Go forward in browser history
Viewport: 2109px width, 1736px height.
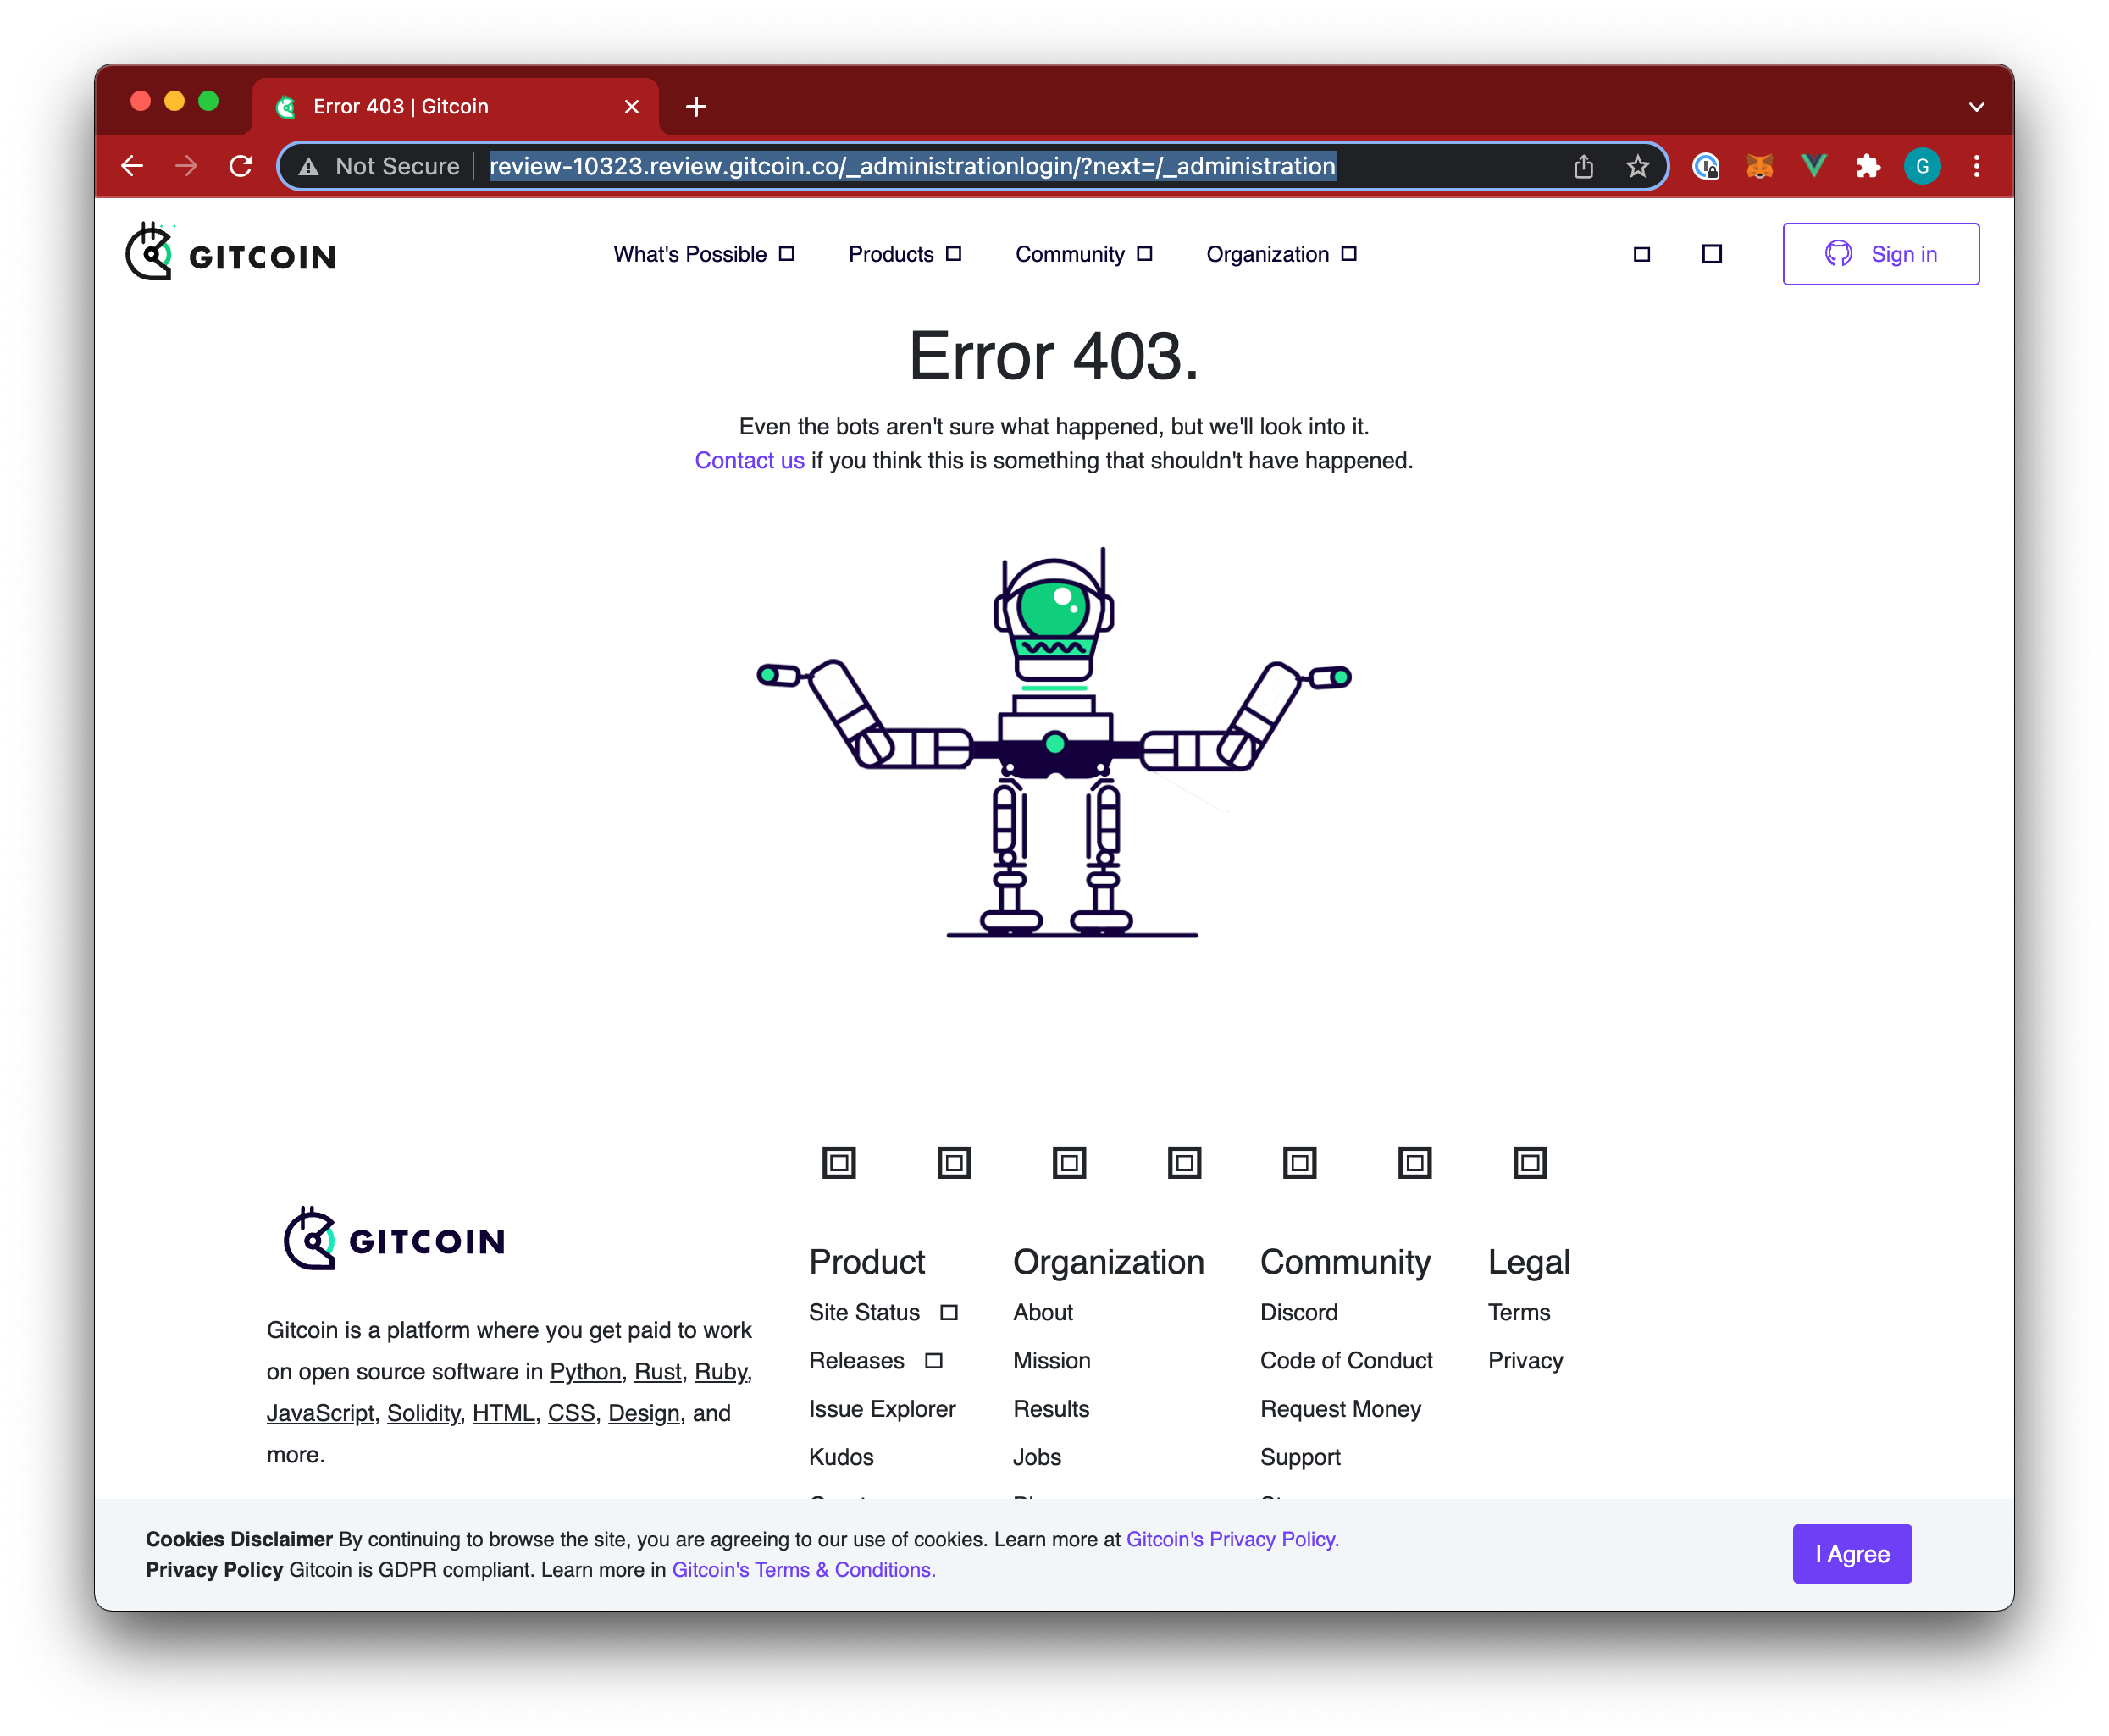click(x=186, y=166)
